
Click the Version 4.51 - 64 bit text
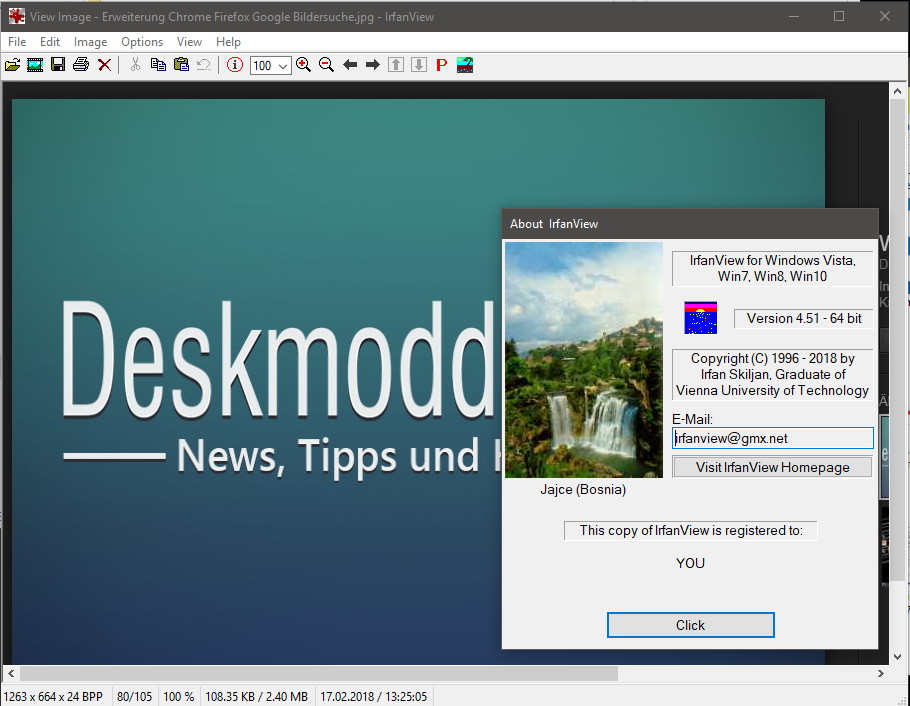pyautogui.click(x=804, y=319)
